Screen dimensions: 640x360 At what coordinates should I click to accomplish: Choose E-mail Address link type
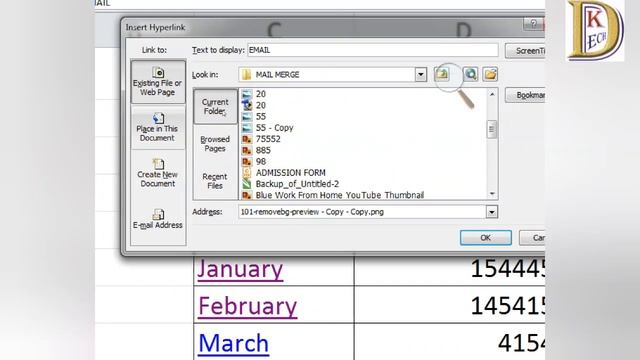click(158, 219)
